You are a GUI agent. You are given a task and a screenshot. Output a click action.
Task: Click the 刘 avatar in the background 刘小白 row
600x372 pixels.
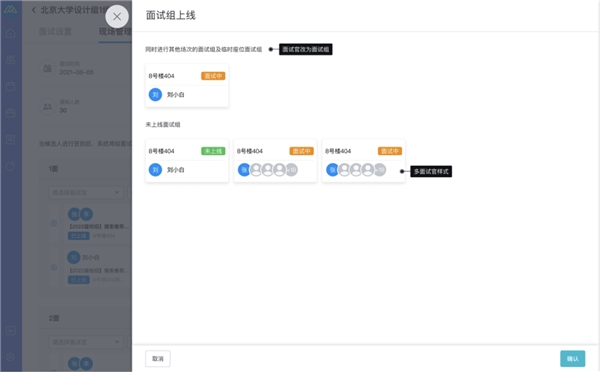(x=73, y=257)
